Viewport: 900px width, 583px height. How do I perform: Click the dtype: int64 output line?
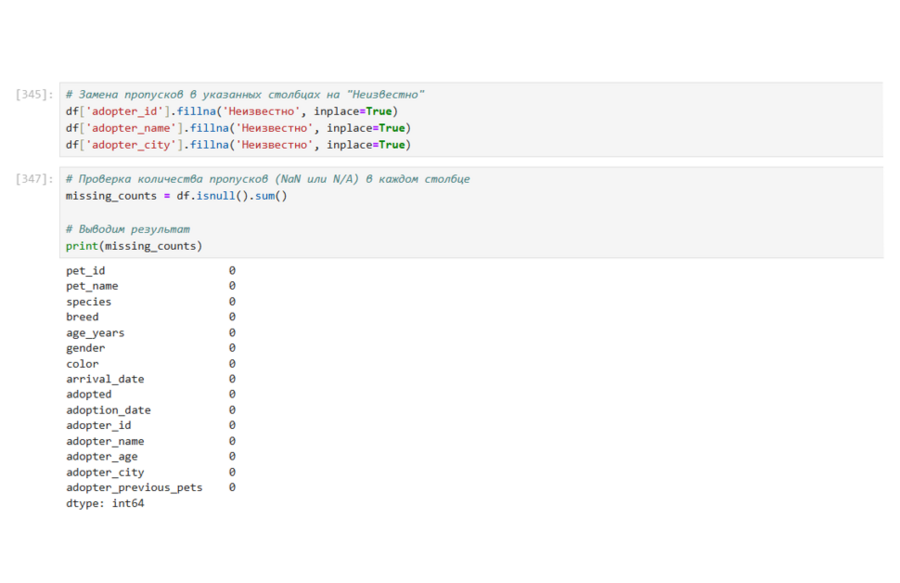[x=105, y=503]
